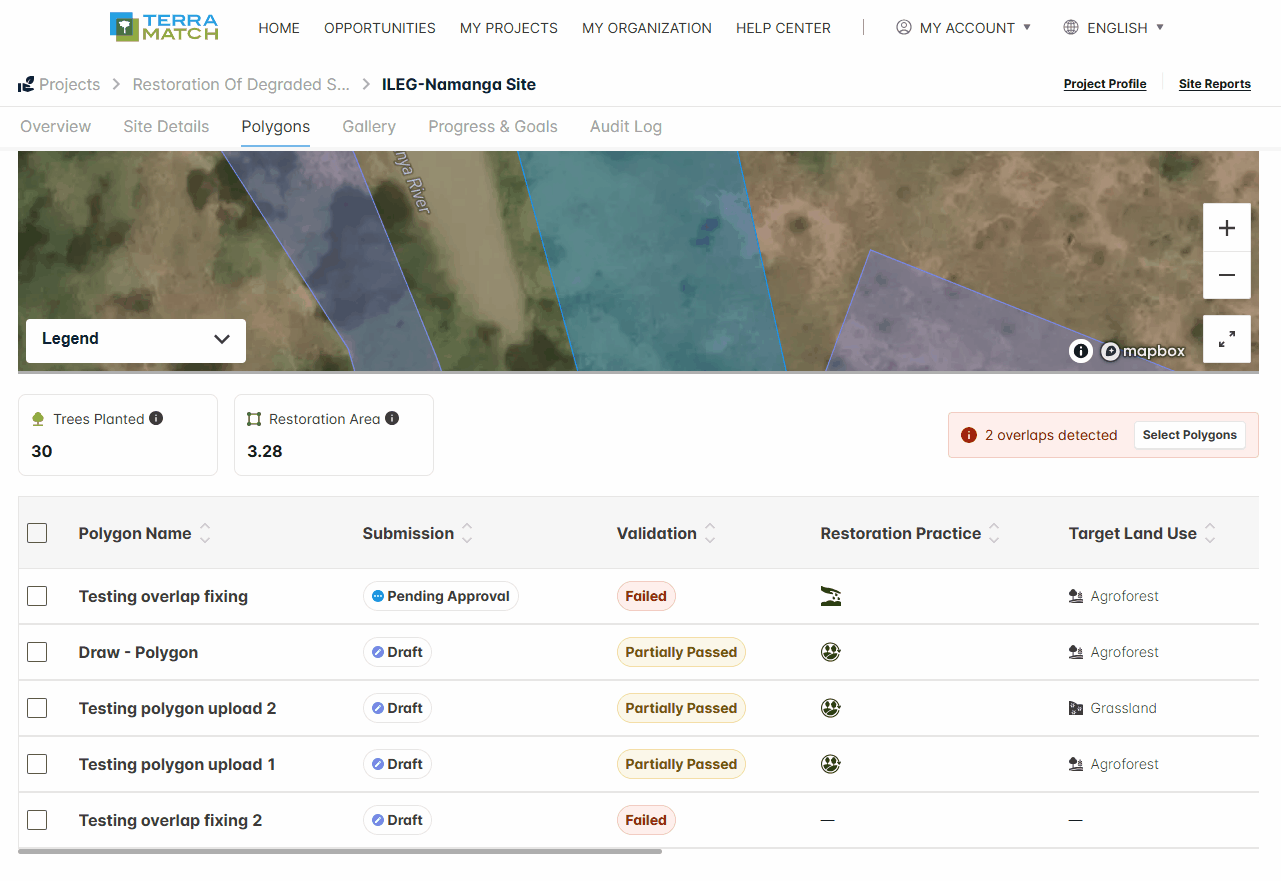
Task: Sort table by Restoration Practice
Action: [994, 533]
